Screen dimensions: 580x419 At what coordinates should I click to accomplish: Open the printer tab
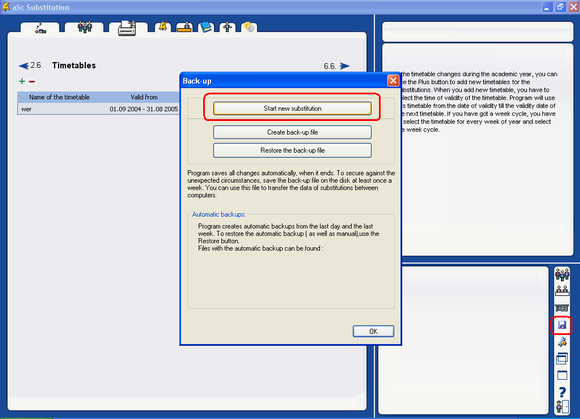(x=127, y=28)
